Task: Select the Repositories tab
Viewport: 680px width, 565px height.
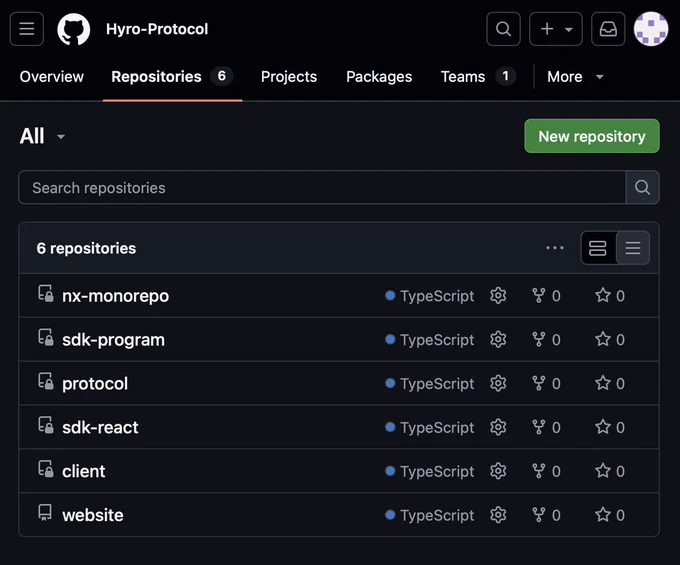Action: point(172,77)
